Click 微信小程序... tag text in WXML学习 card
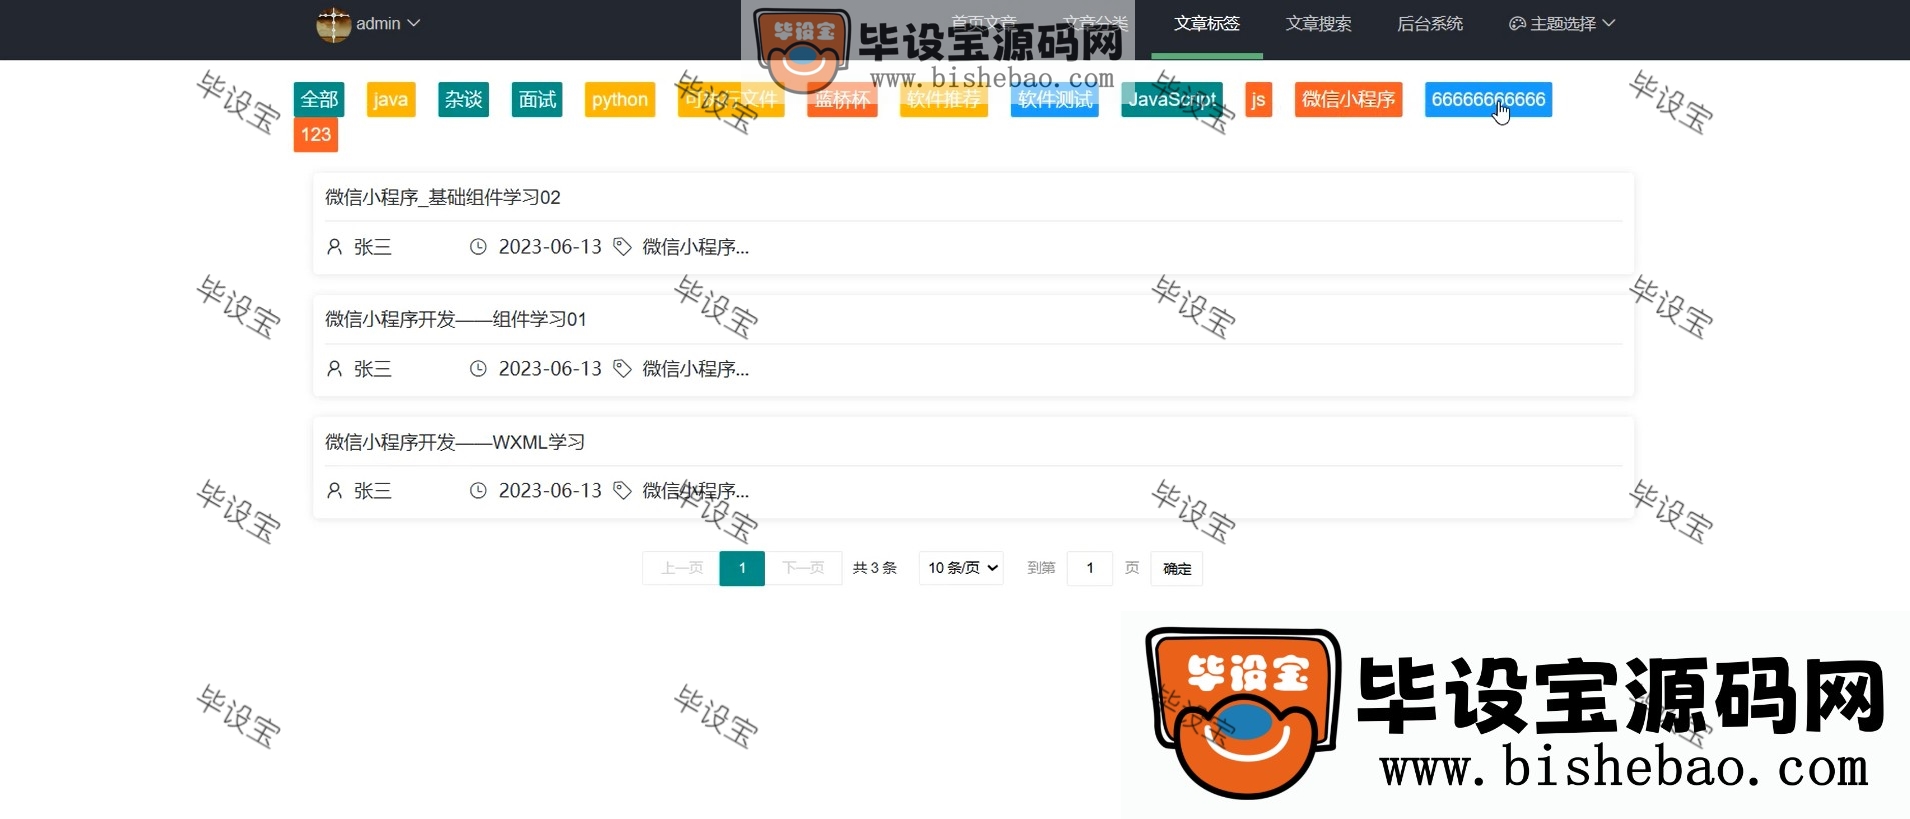Viewport: 1910px width, 819px height. pos(696,491)
